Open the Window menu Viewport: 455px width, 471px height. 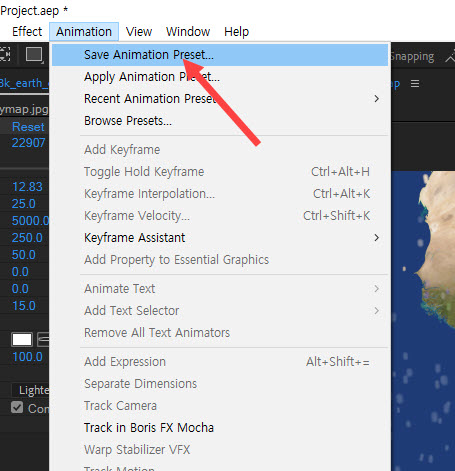[188, 32]
